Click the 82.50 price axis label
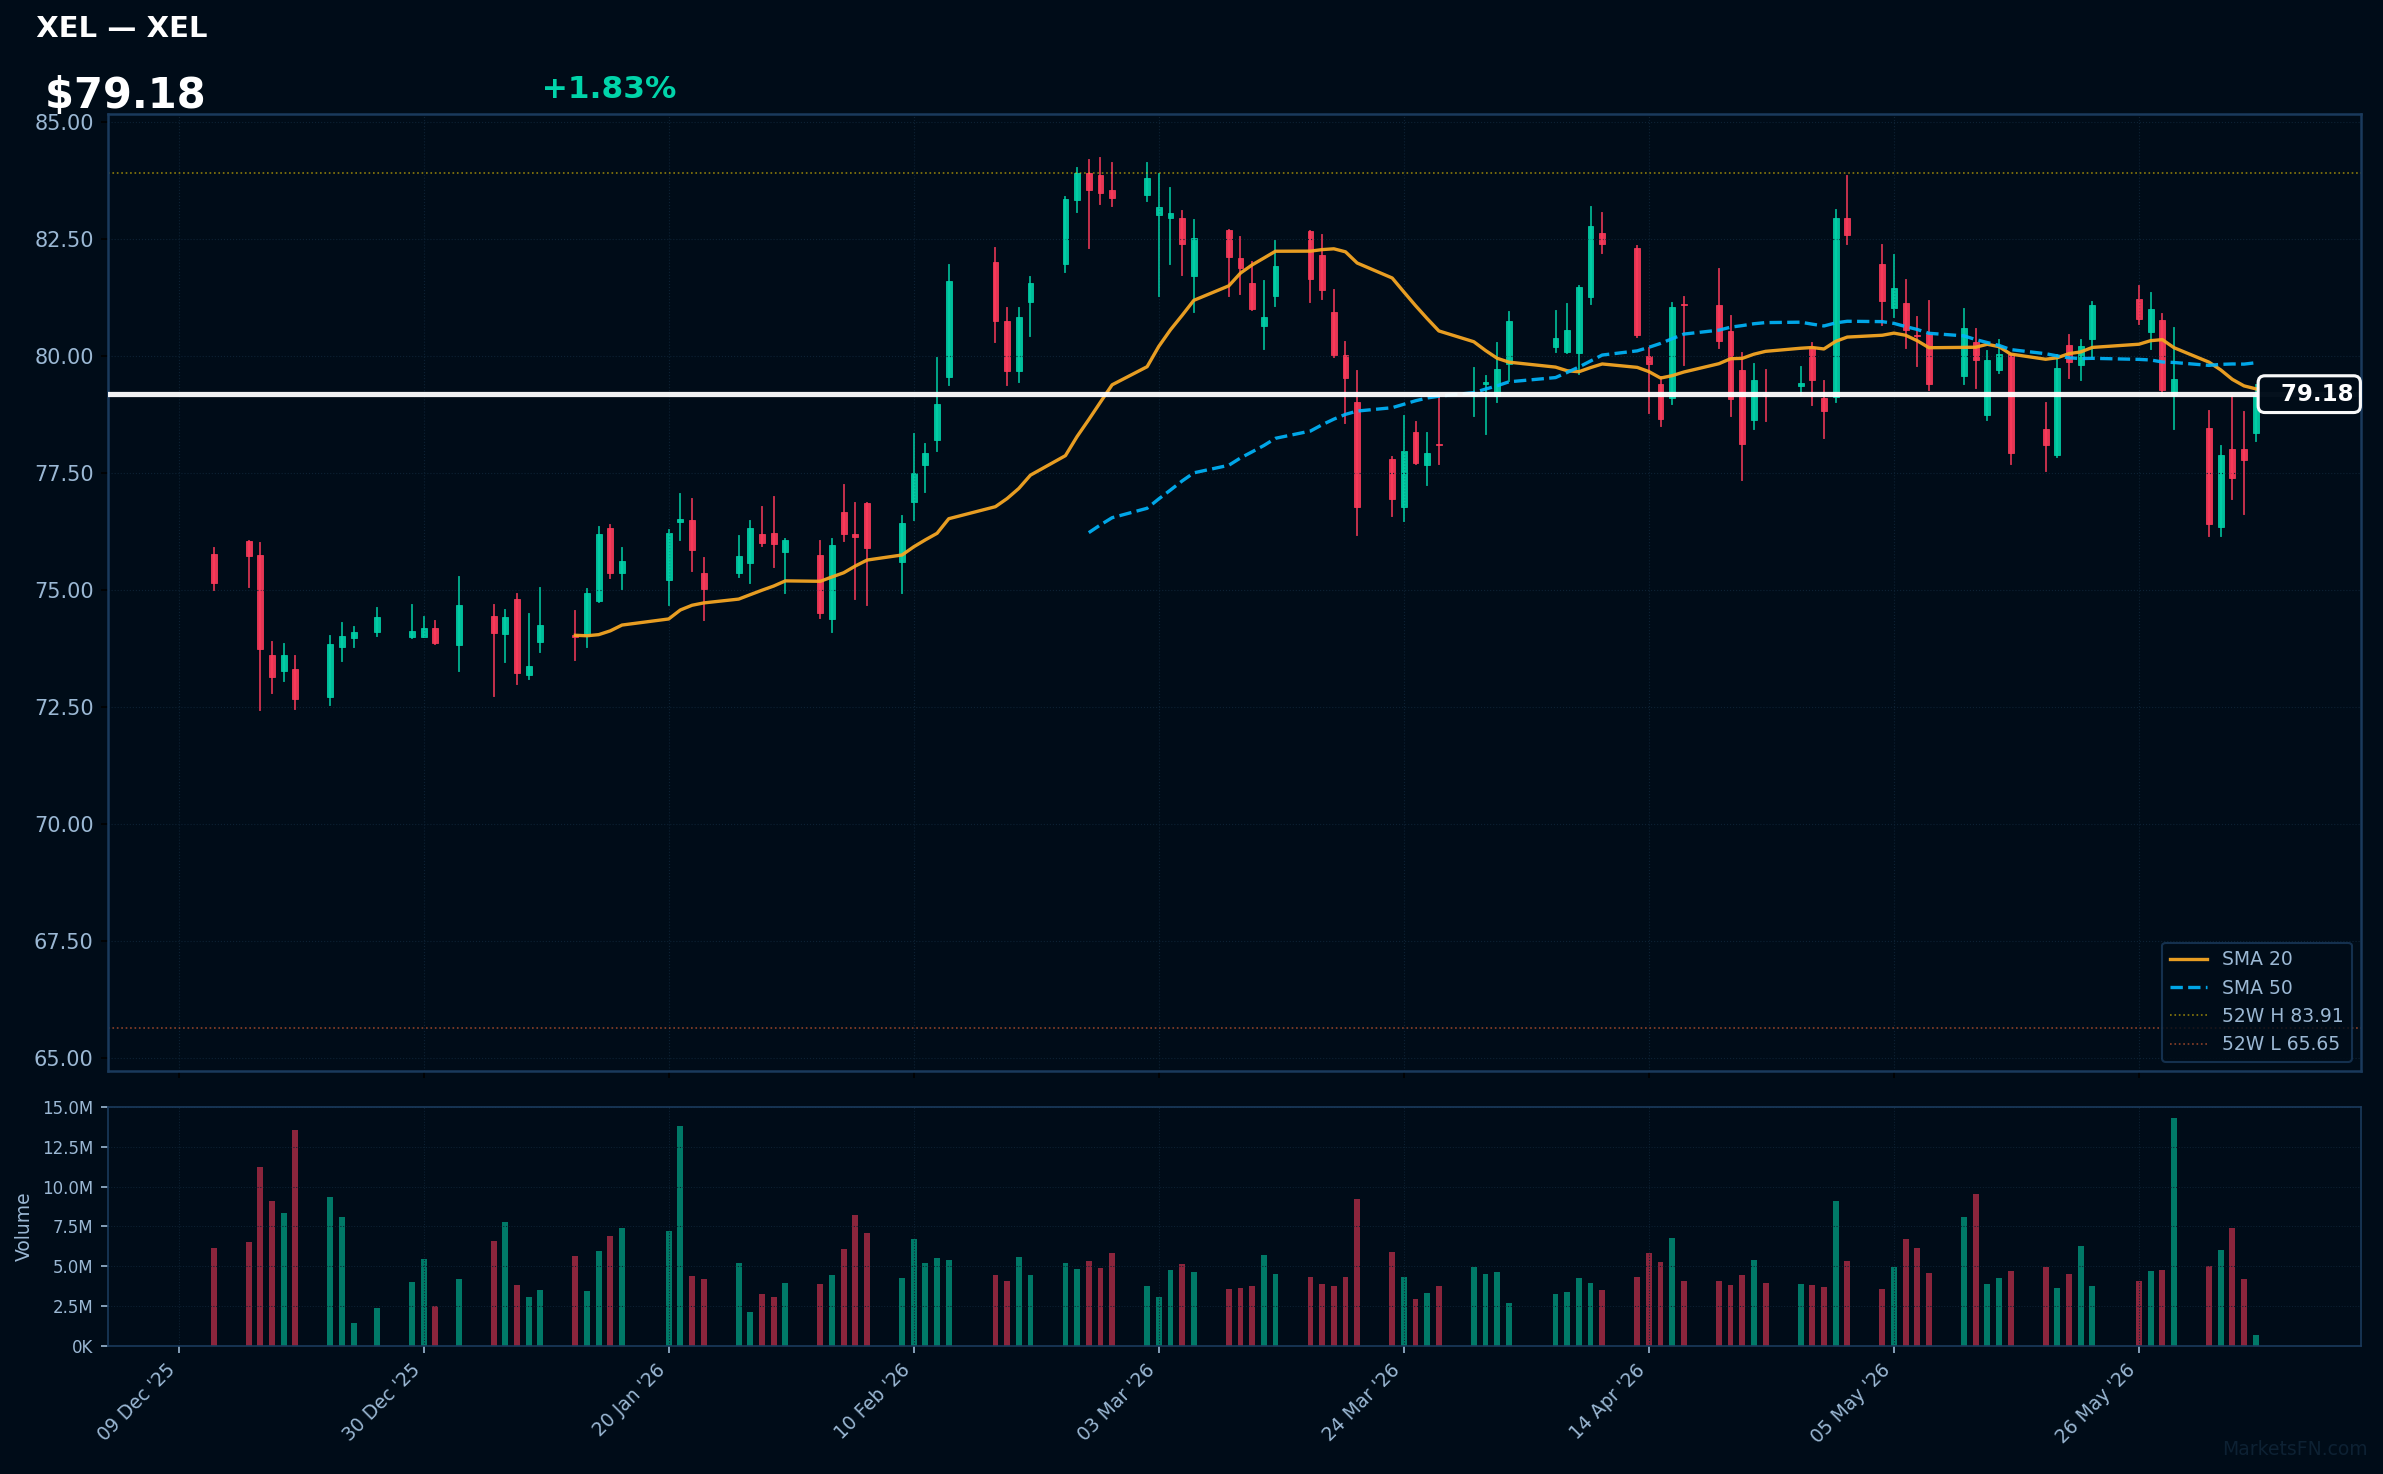Image resolution: width=2383 pixels, height=1474 pixels. (64, 240)
